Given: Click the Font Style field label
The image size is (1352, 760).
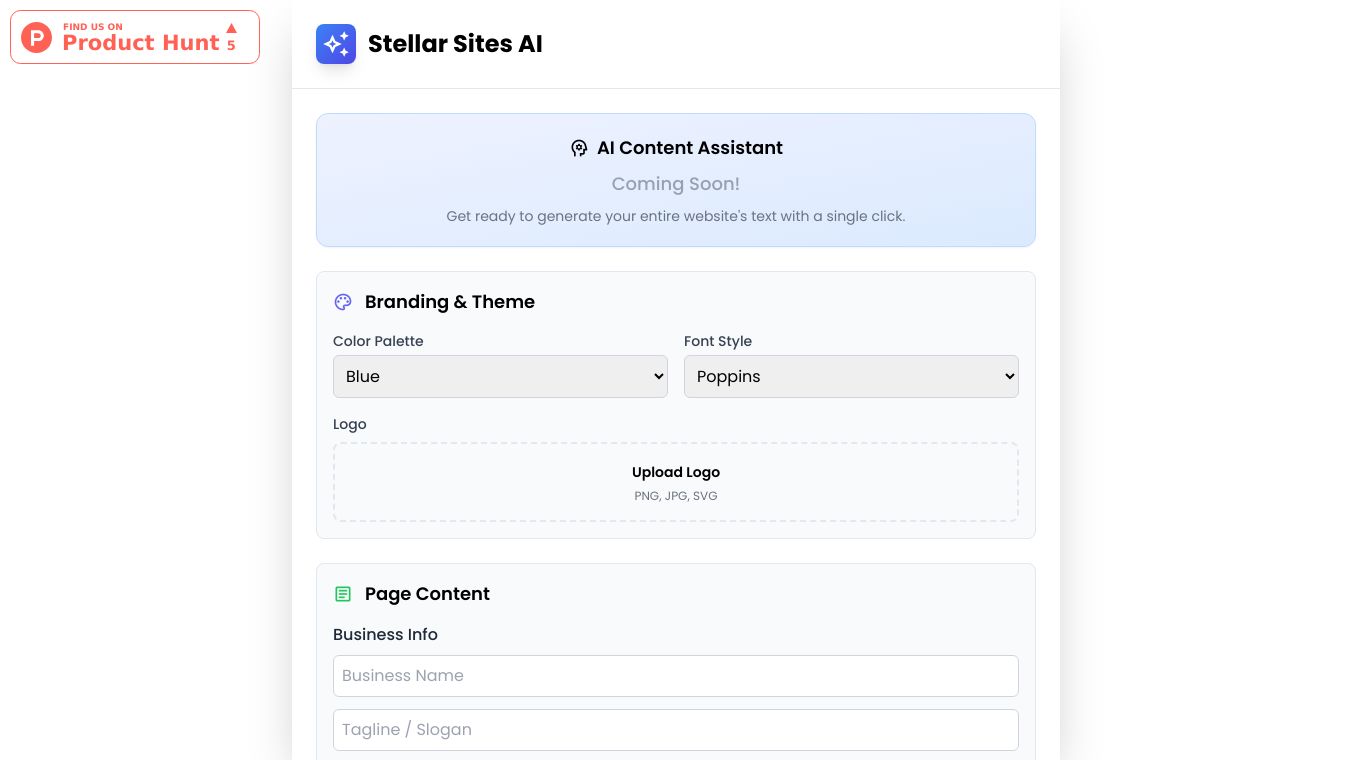Looking at the screenshot, I should [x=718, y=341].
